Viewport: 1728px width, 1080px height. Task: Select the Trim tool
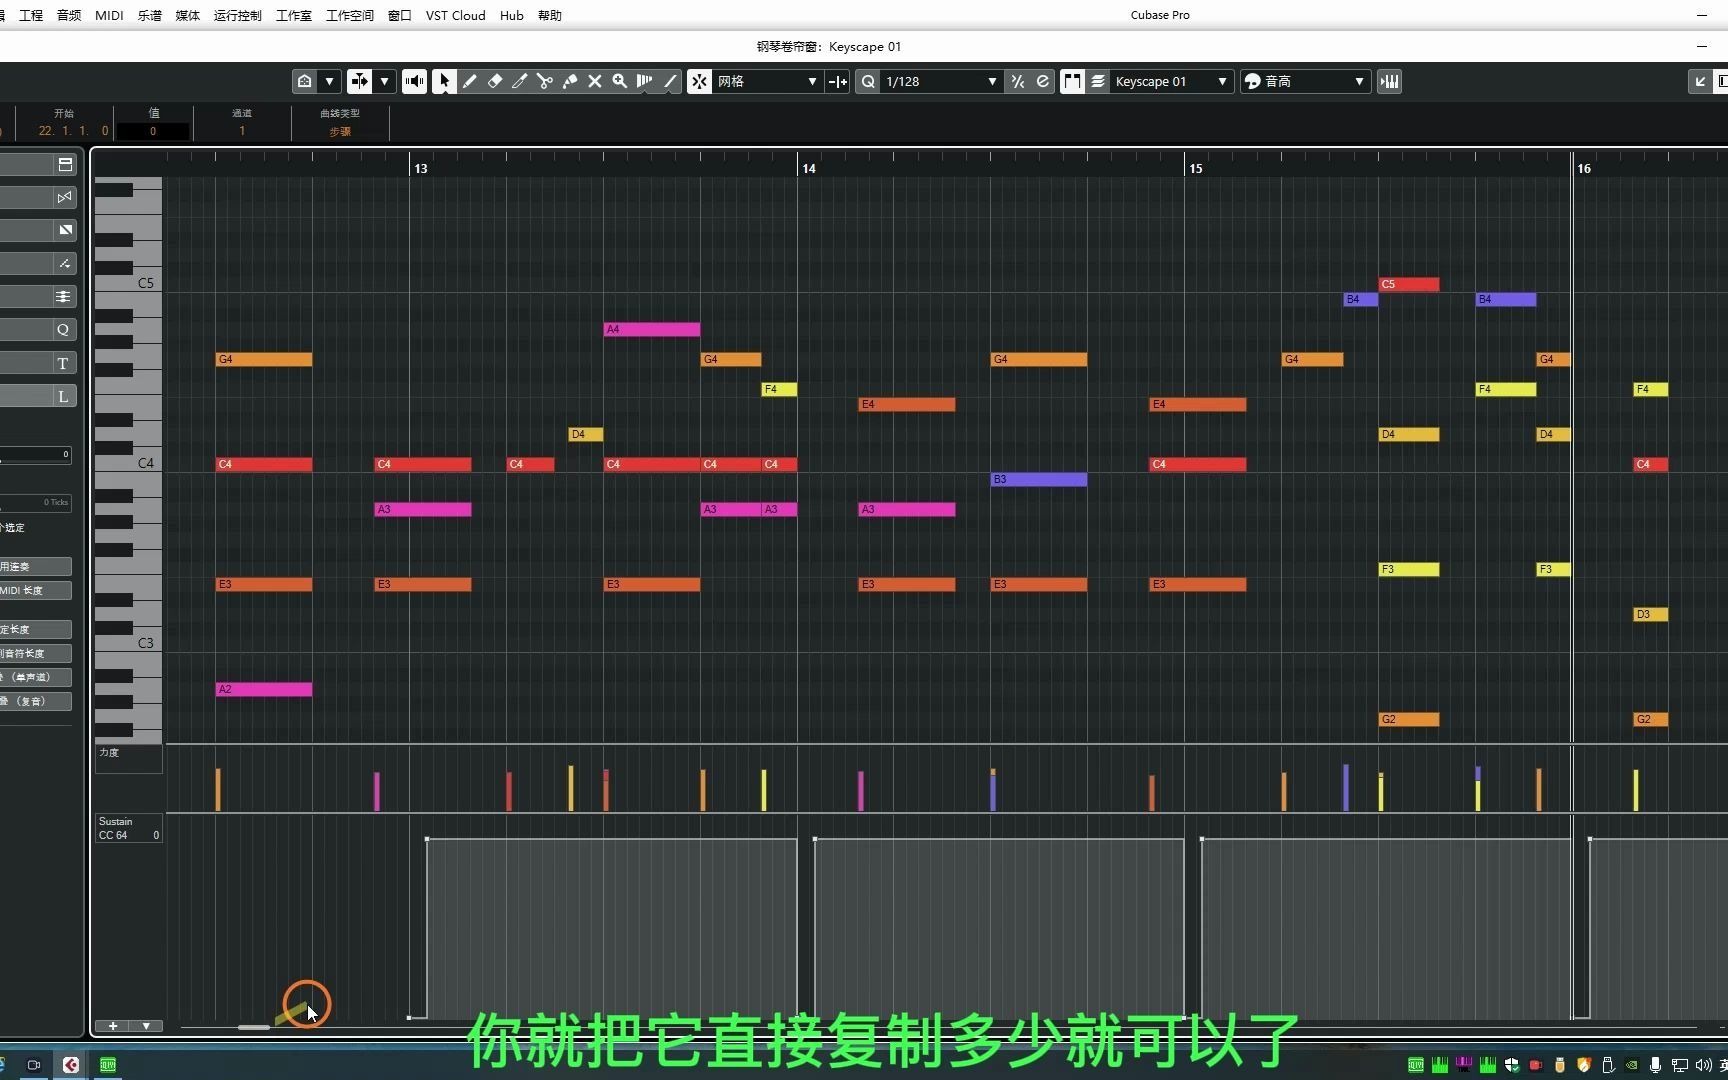coord(519,81)
